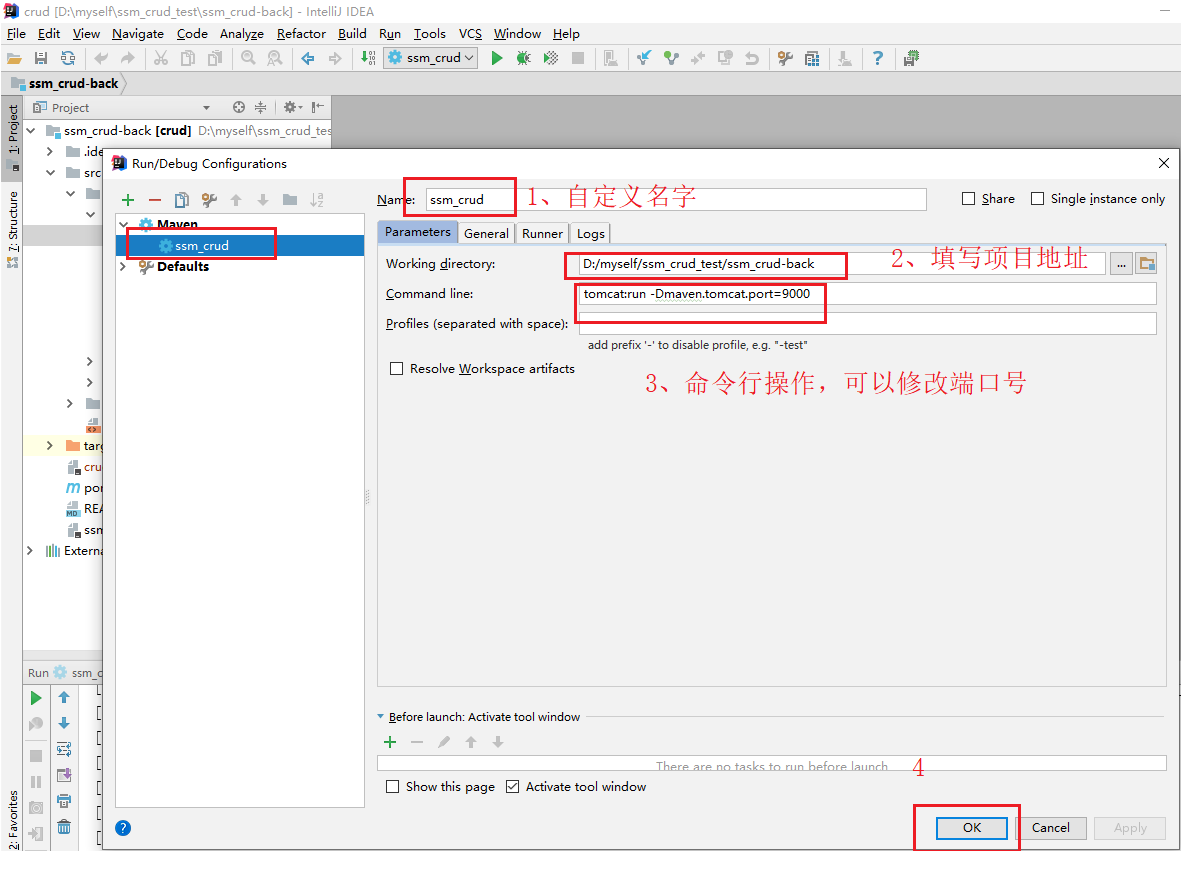The width and height of the screenshot is (1188, 870).
Task: Add before-launch task with green plus
Action: click(x=390, y=743)
